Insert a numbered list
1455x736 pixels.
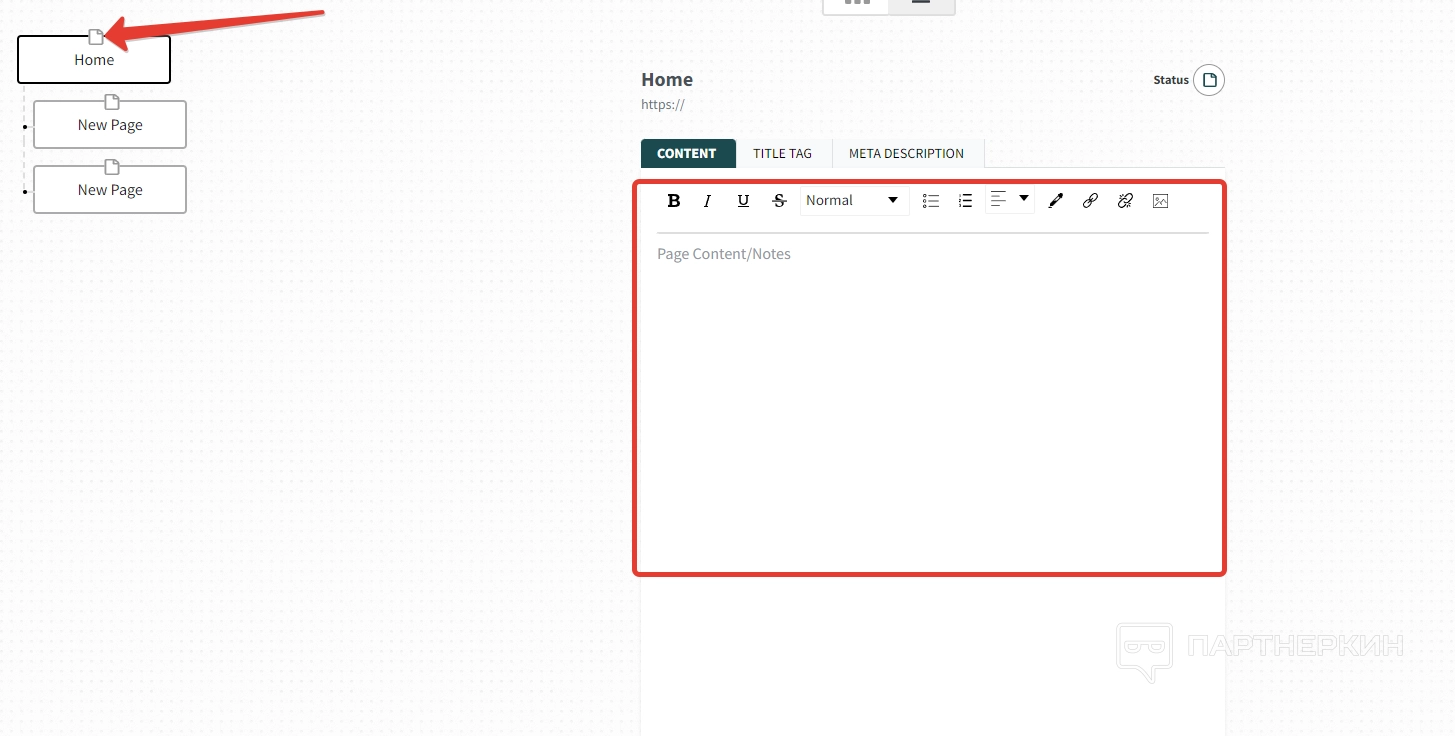click(x=965, y=201)
